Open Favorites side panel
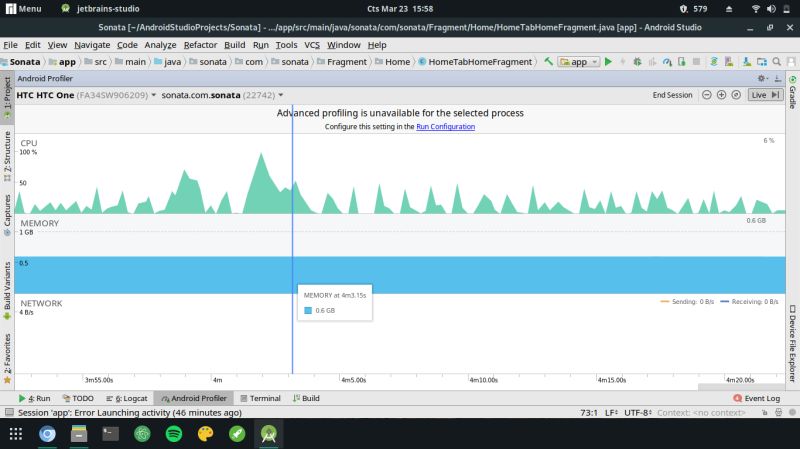 pos(7,358)
